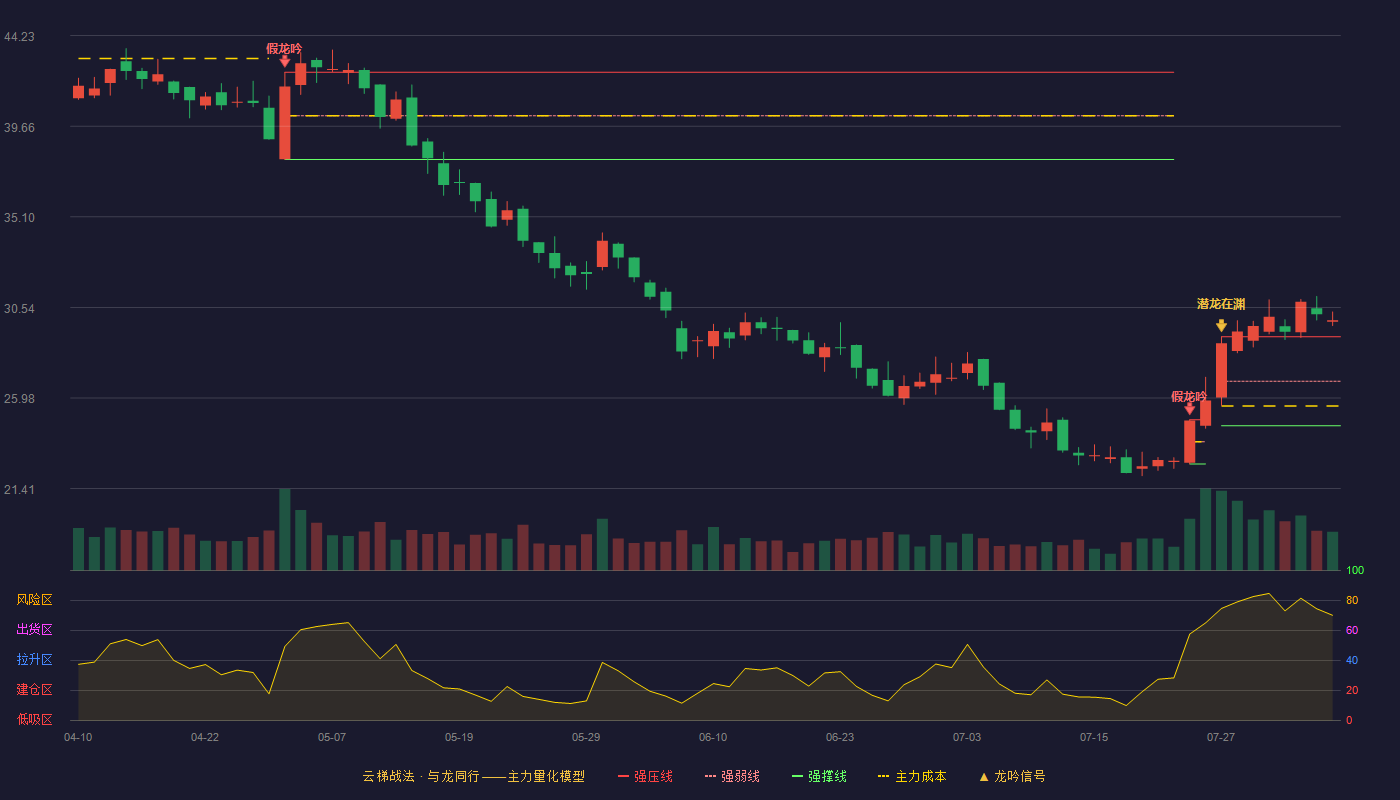Screen dimensions: 1400x800
Task: Click the 建仓区 zone label
Action: tap(34, 690)
